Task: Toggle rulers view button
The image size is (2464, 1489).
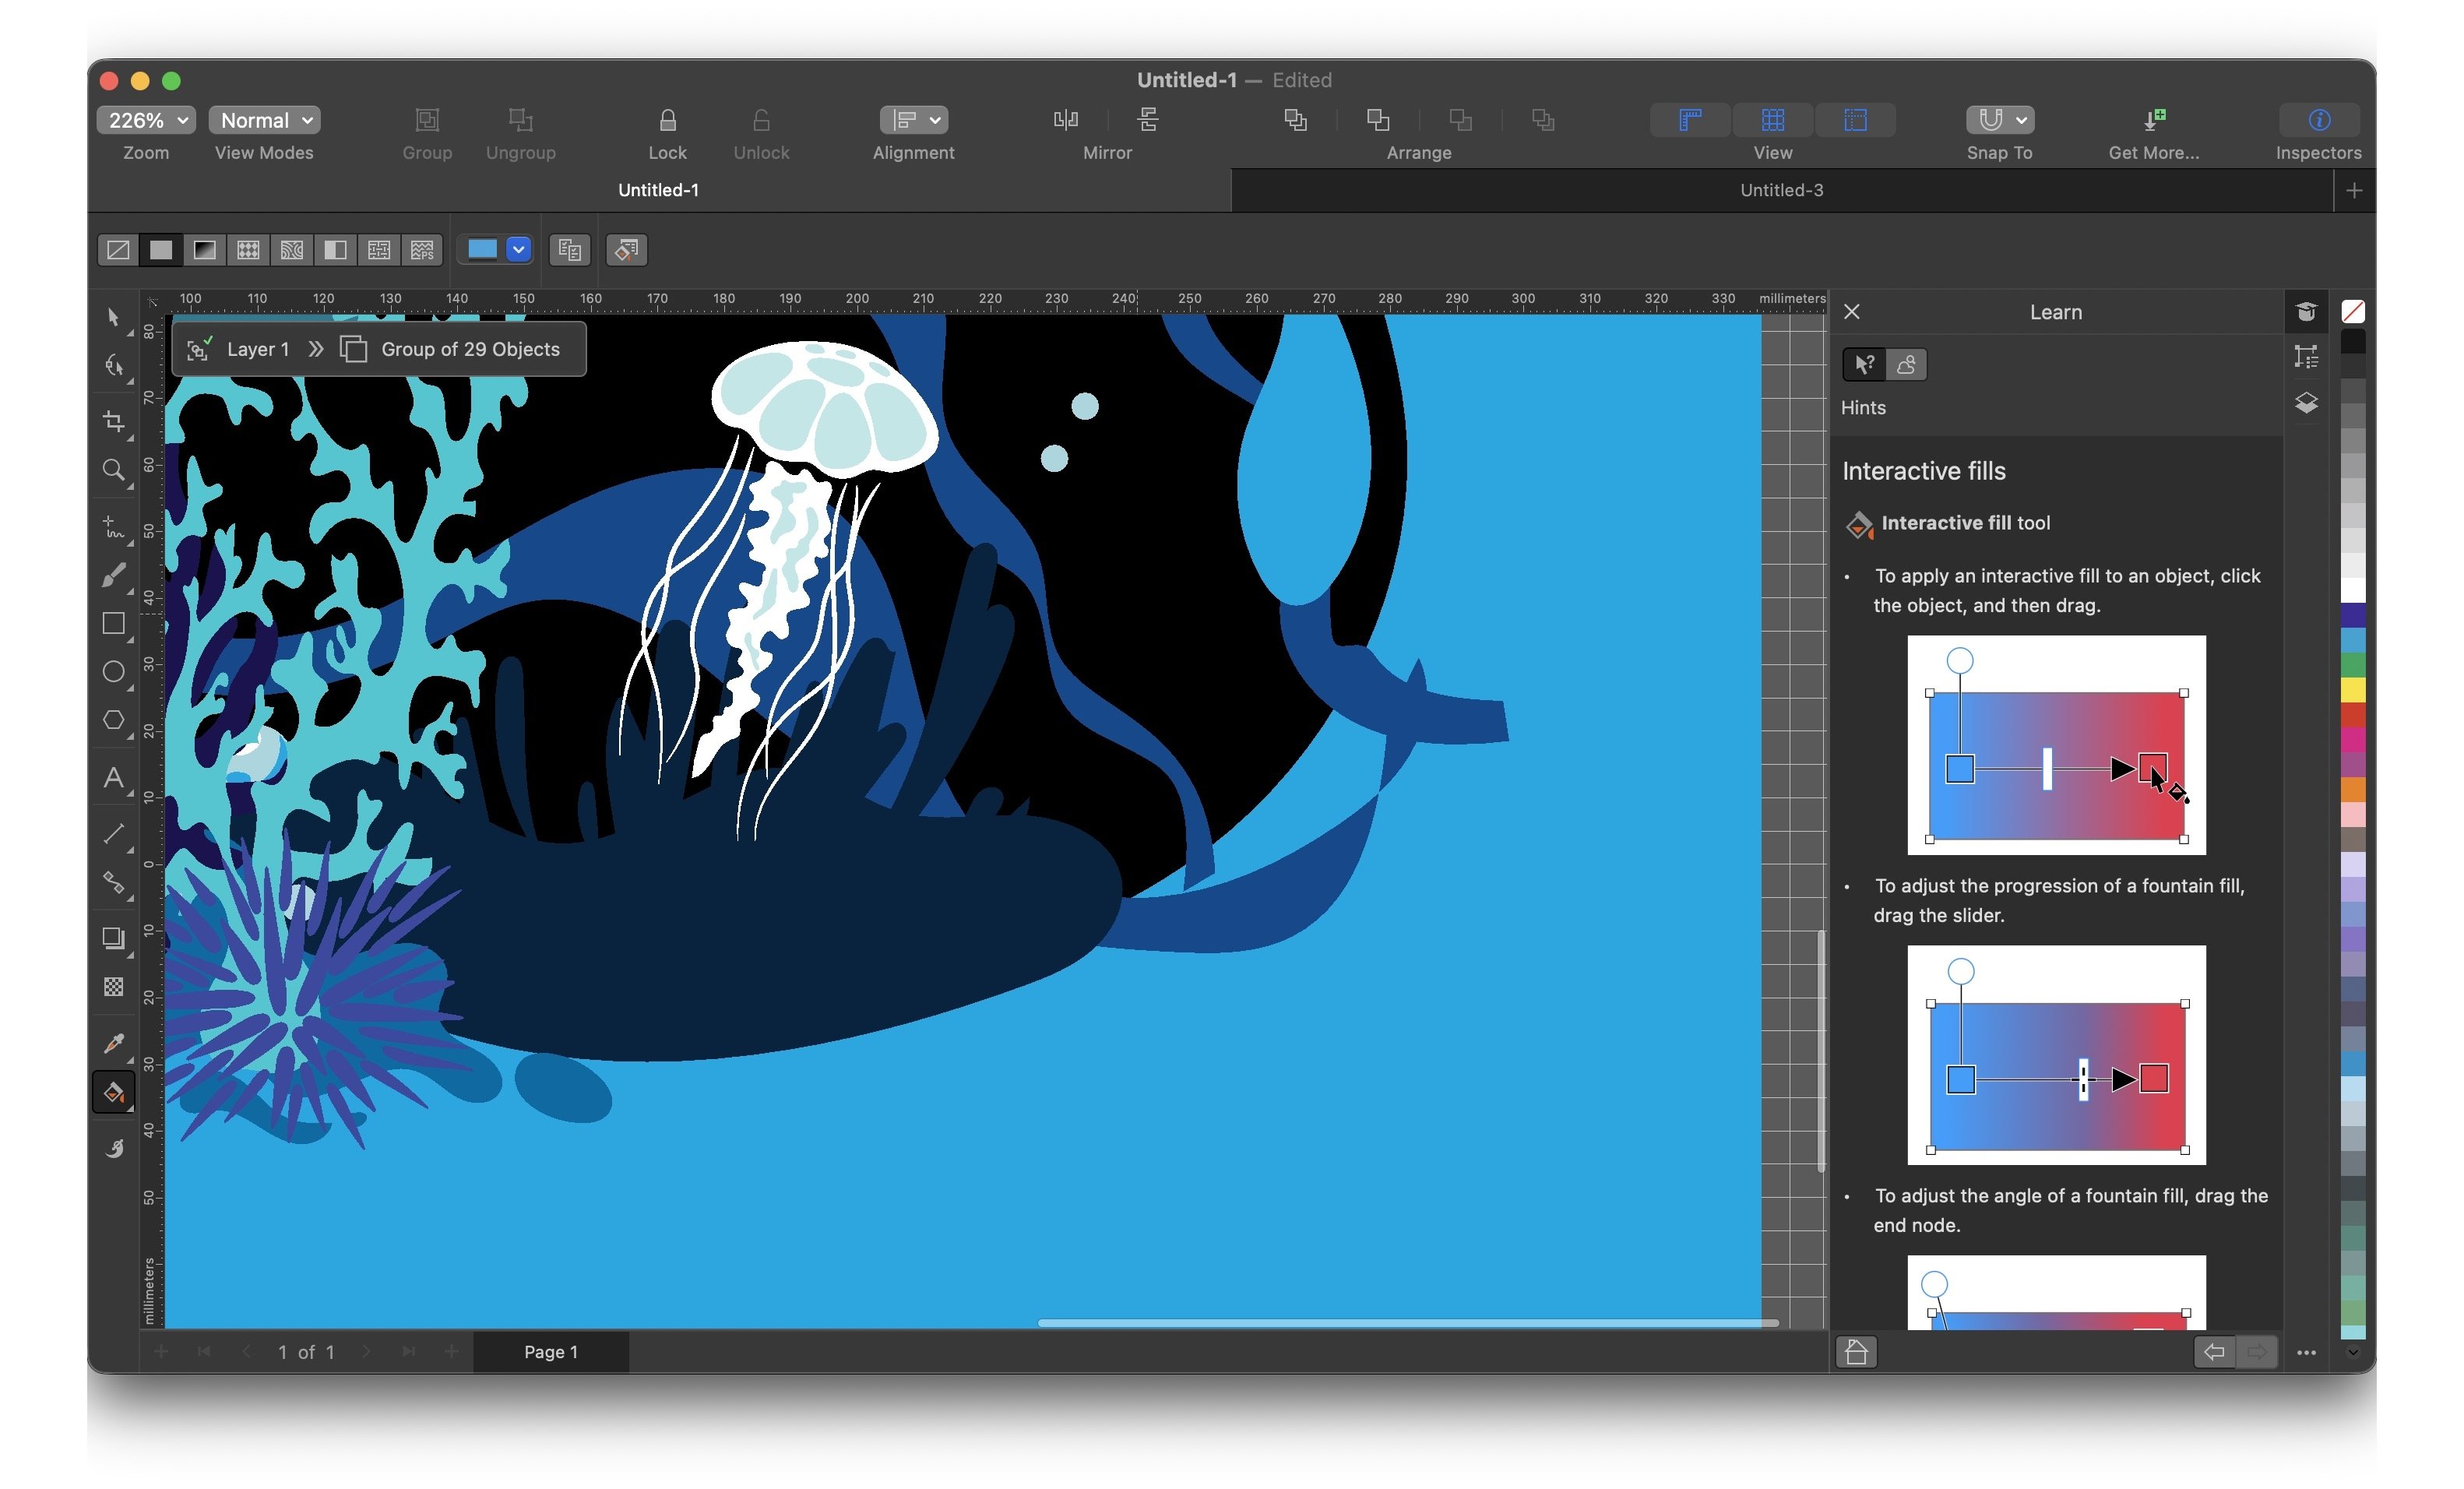Action: 1690,120
